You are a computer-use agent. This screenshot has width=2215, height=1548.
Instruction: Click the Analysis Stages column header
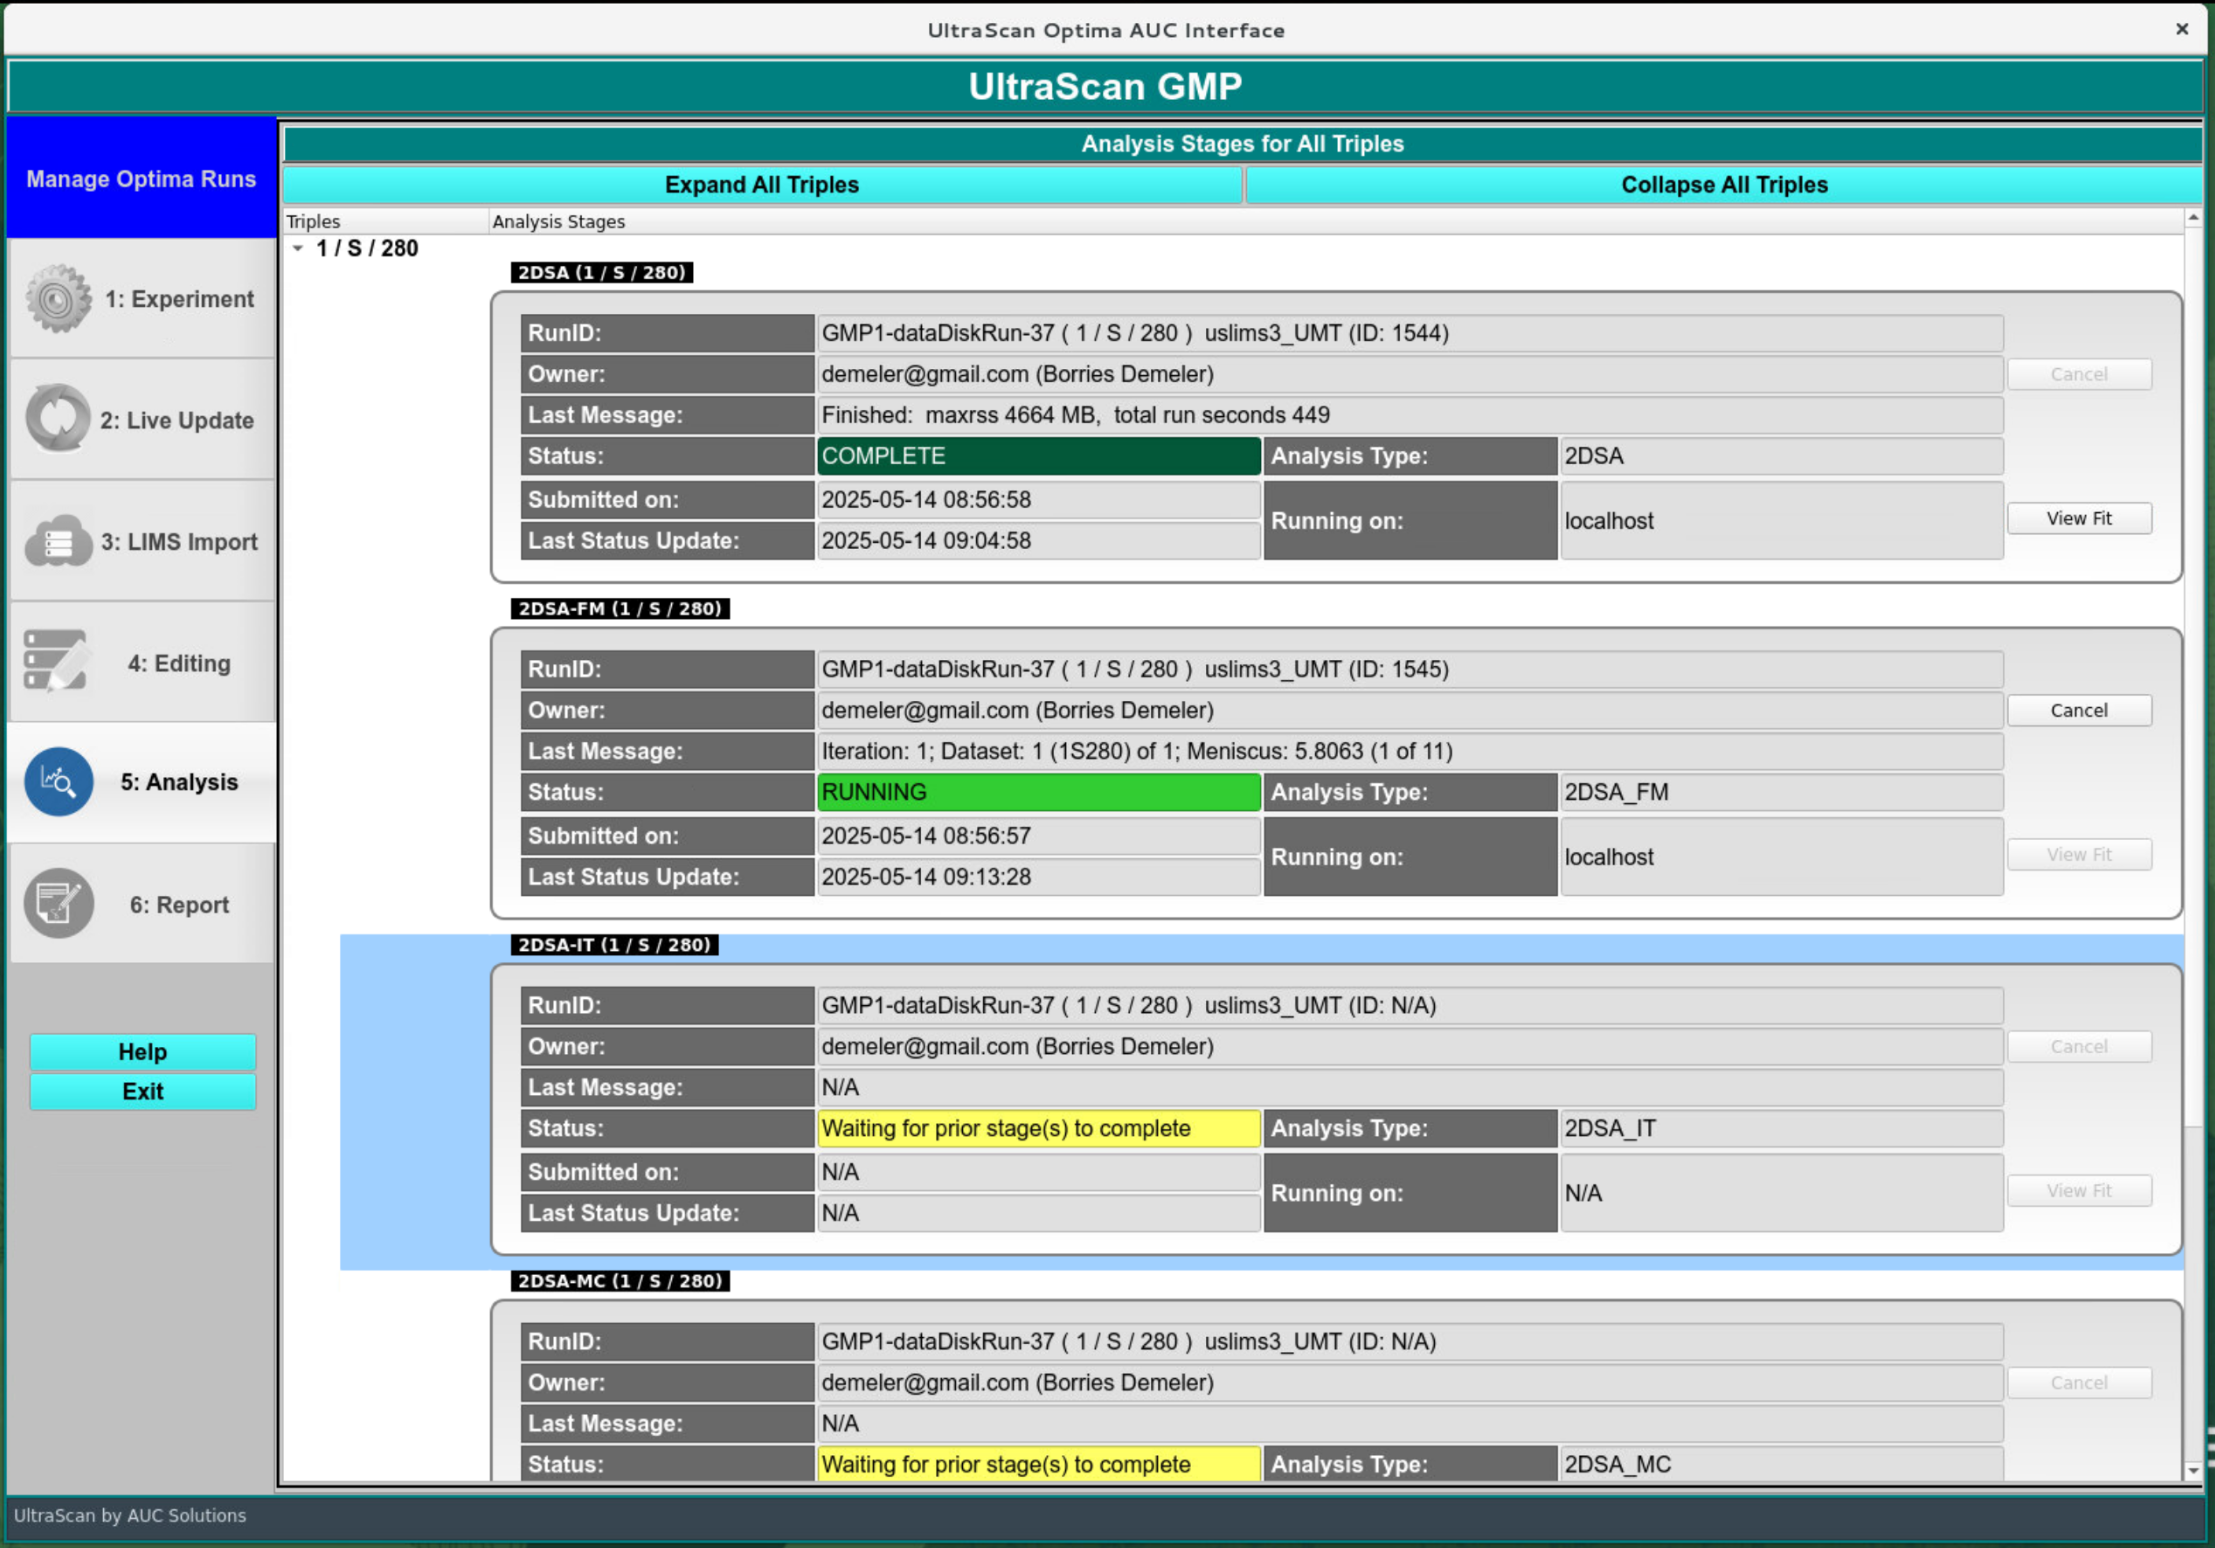click(x=558, y=221)
